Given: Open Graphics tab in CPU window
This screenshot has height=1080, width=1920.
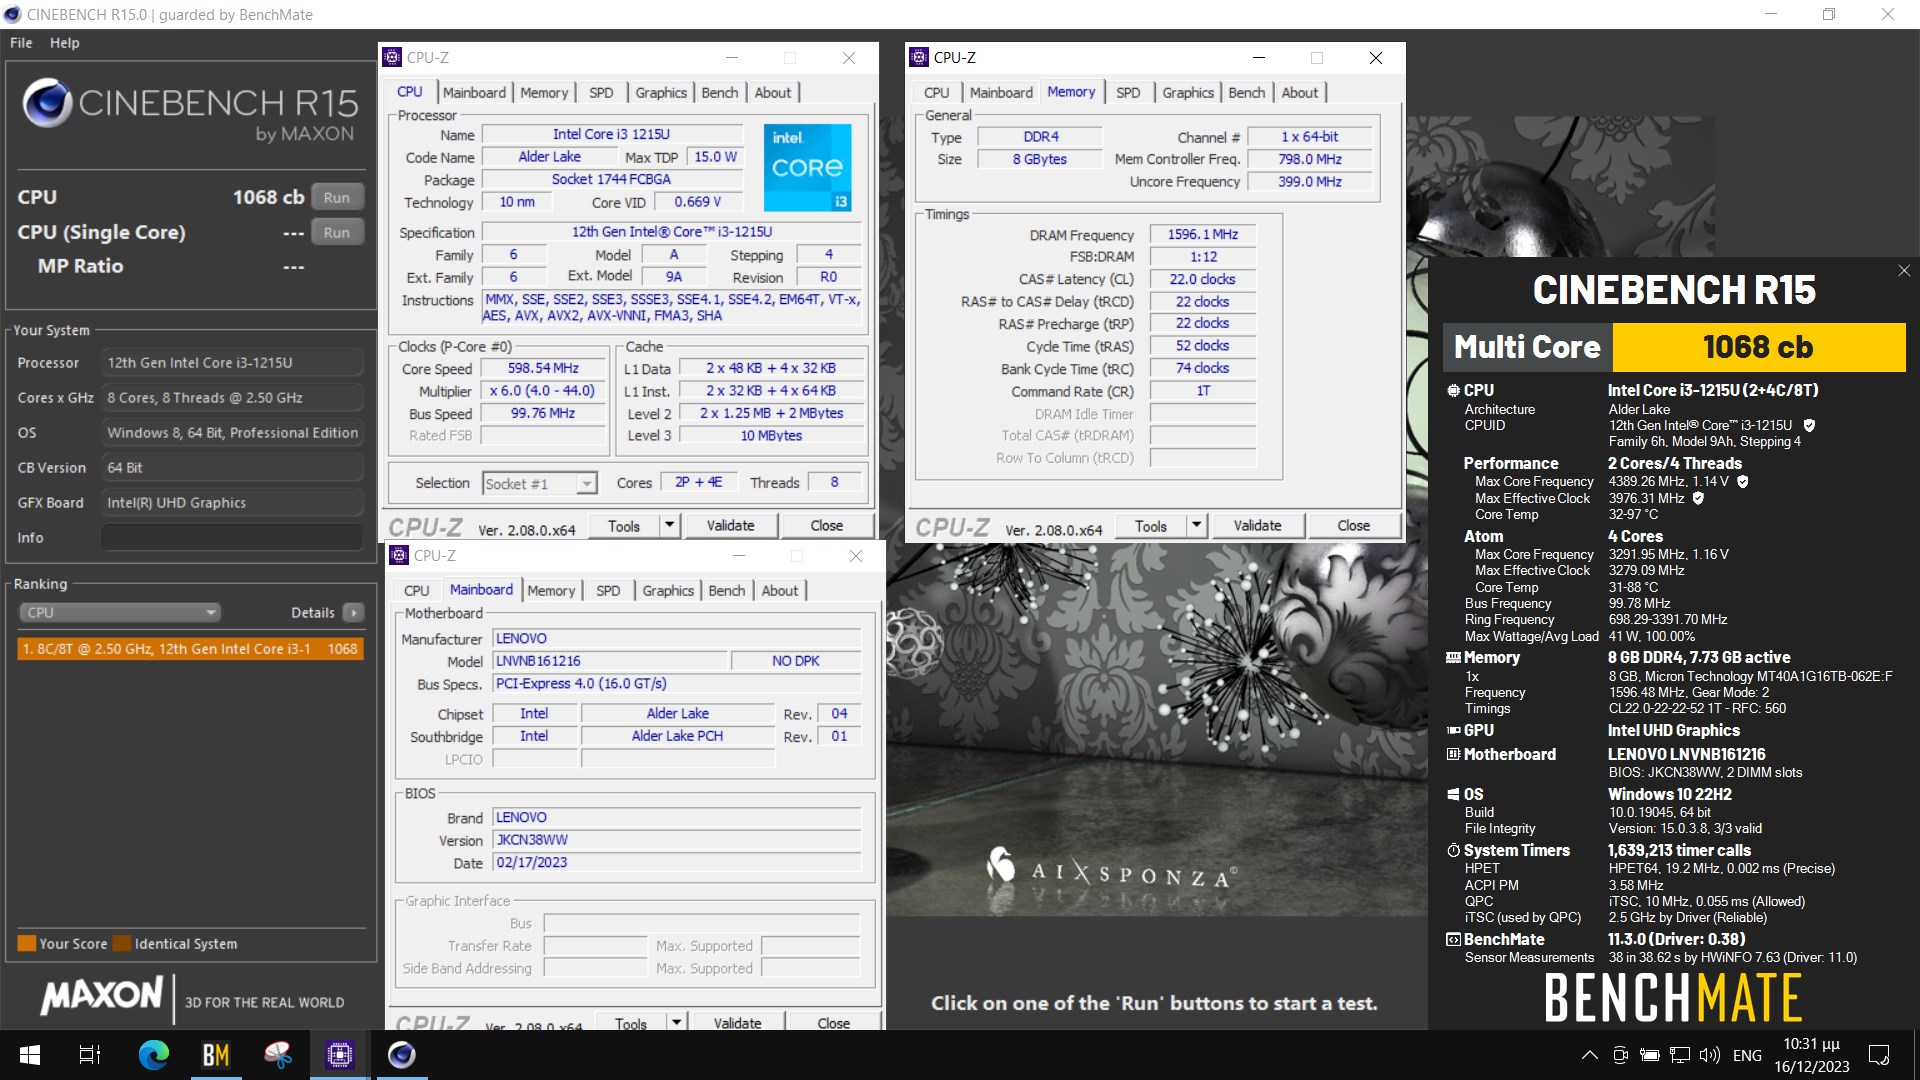Looking at the screenshot, I should (661, 92).
